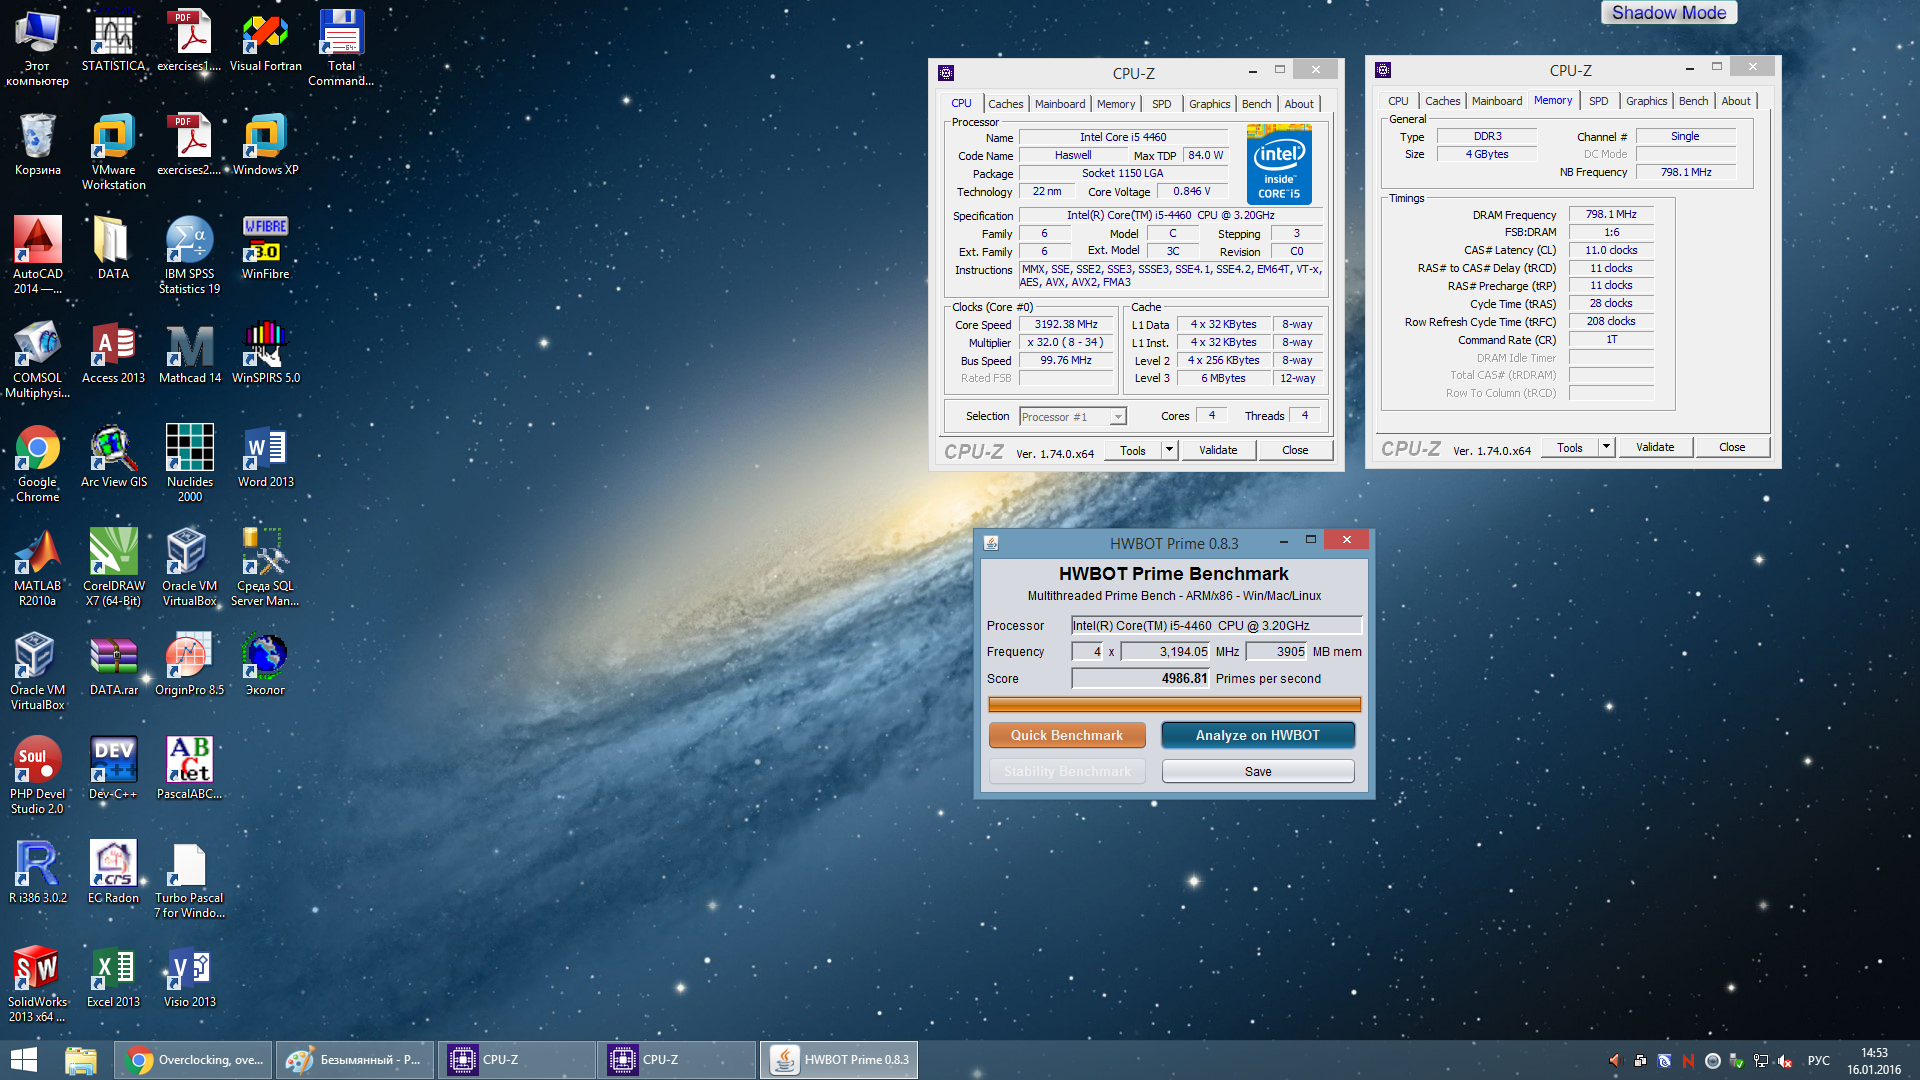Open Windows Start button
The width and height of the screenshot is (1920, 1080).
24,1060
